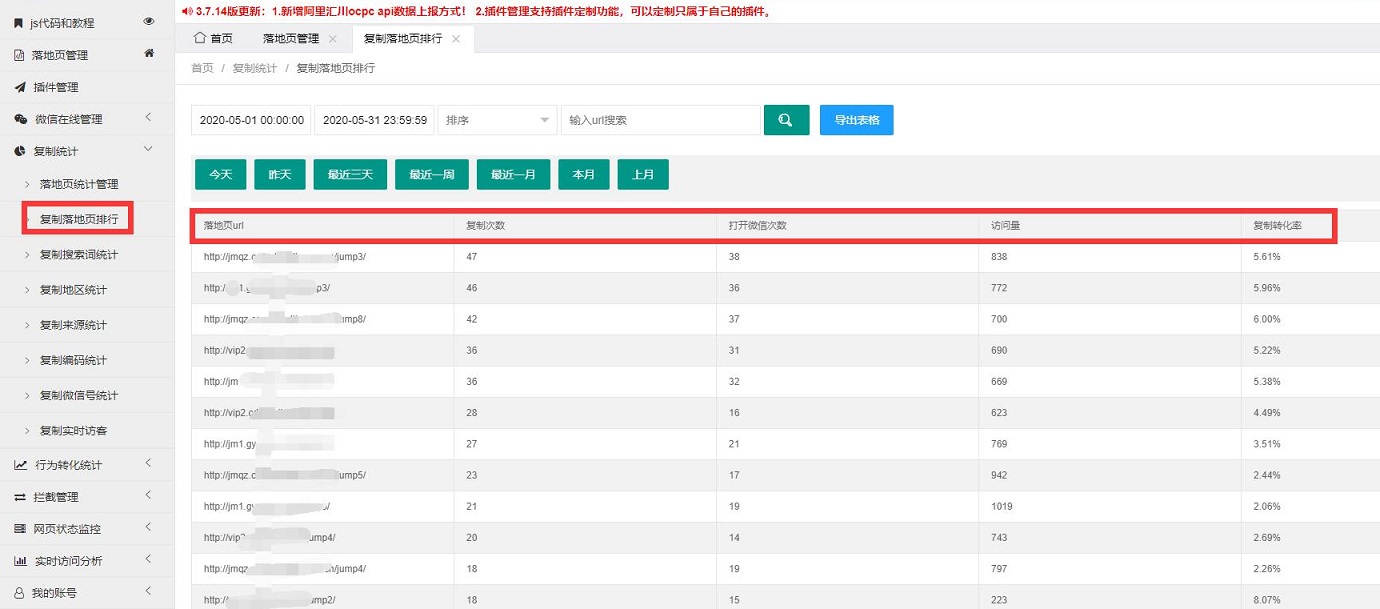This screenshot has width=1380, height=609.
Task: Click the line chart 行为转化统计 icon
Action: click(x=20, y=465)
